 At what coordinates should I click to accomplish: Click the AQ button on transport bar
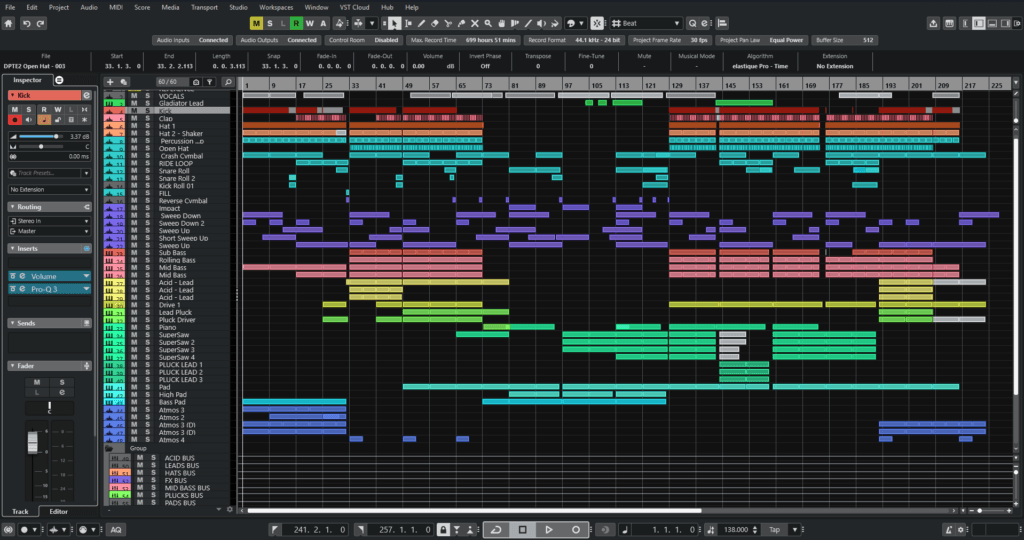(116, 530)
